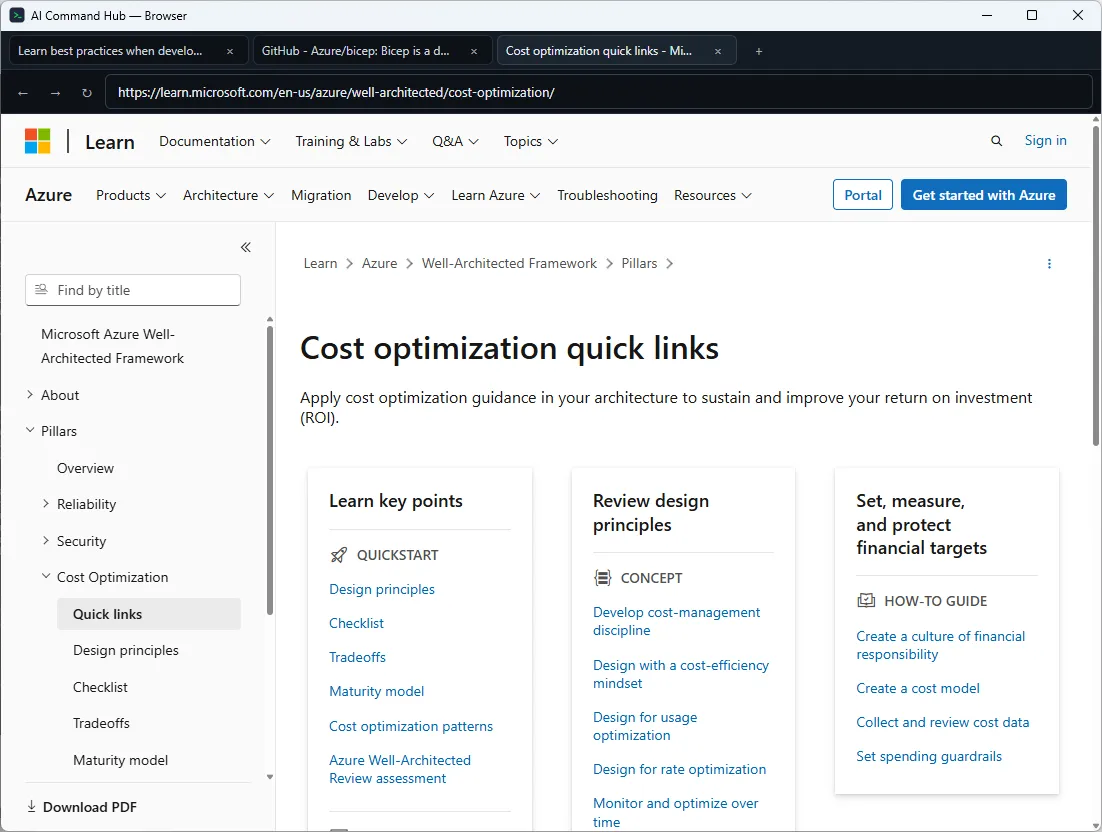Open sidebar Maturity model item
The image size is (1102, 832).
point(120,760)
